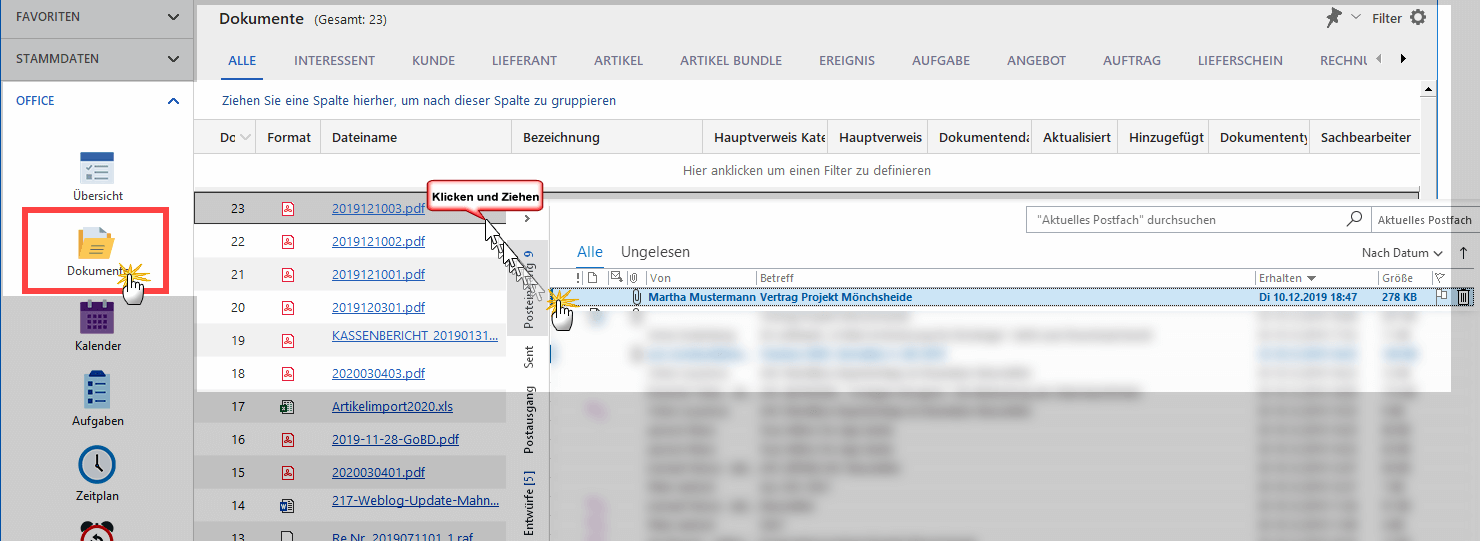Screen dimensions: 1480x541
Task: Open the Aufgaben clipboard icon
Action: click(x=97, y=391)
